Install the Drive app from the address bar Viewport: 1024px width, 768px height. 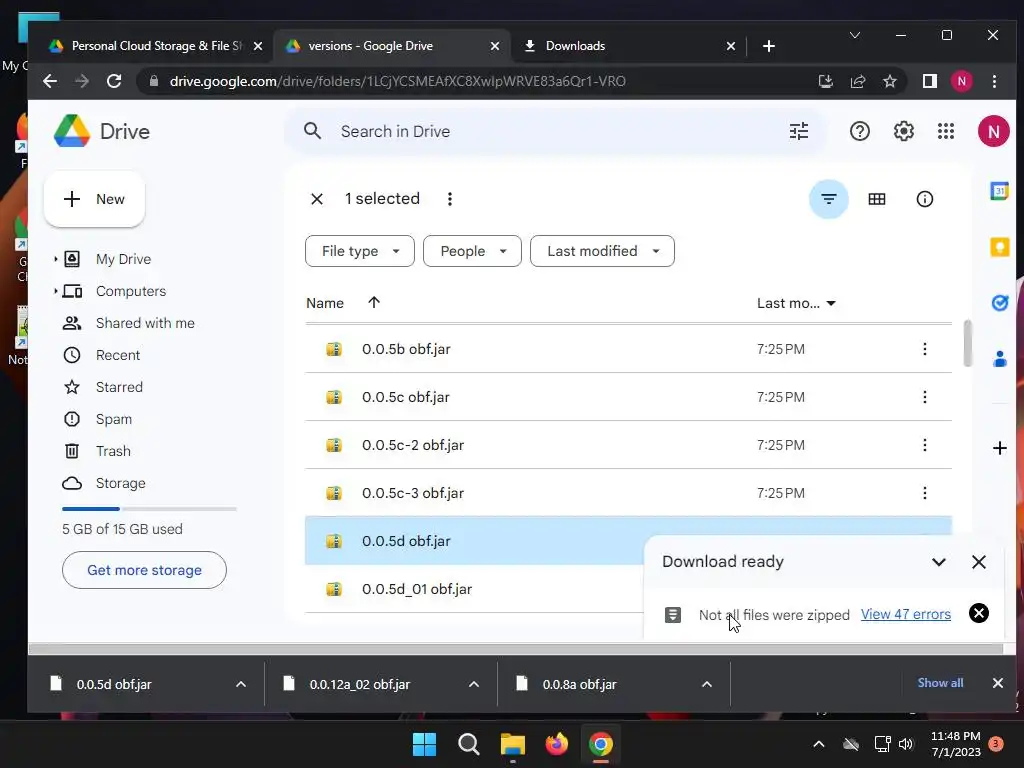point(825,81)
